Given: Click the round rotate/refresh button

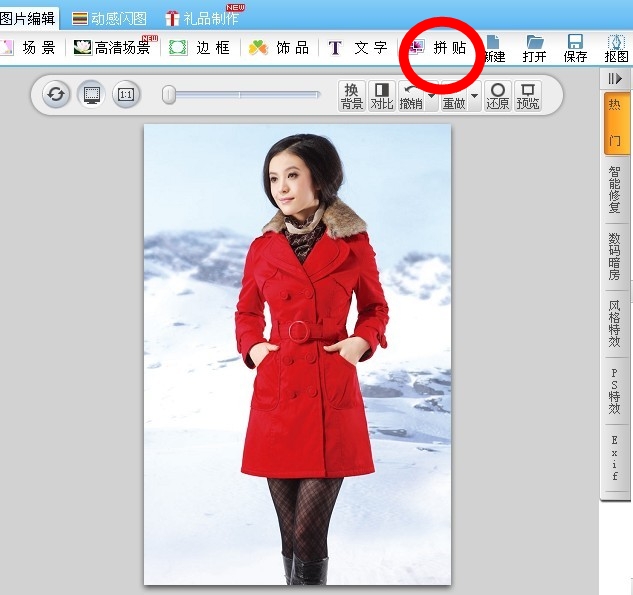Looking at the screenshot, I should click(x=56, y=95).
